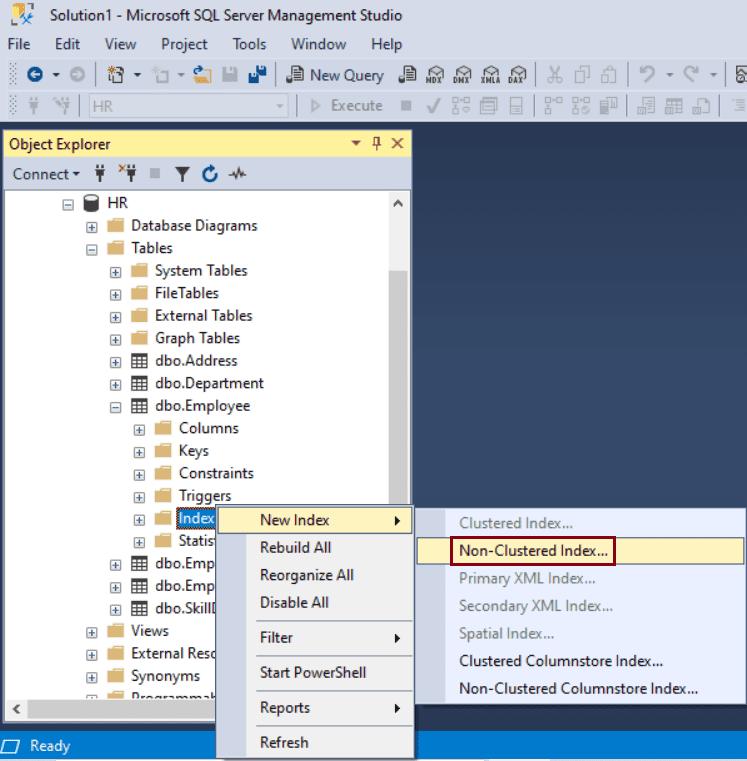Collapse the dbo.Employee table node

115,407
